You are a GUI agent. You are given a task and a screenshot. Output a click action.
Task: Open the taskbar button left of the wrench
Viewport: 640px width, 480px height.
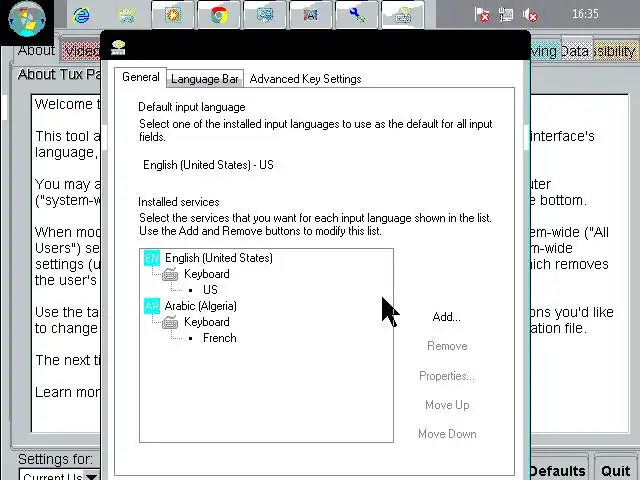pyautogui.click(x=311, y=16)
